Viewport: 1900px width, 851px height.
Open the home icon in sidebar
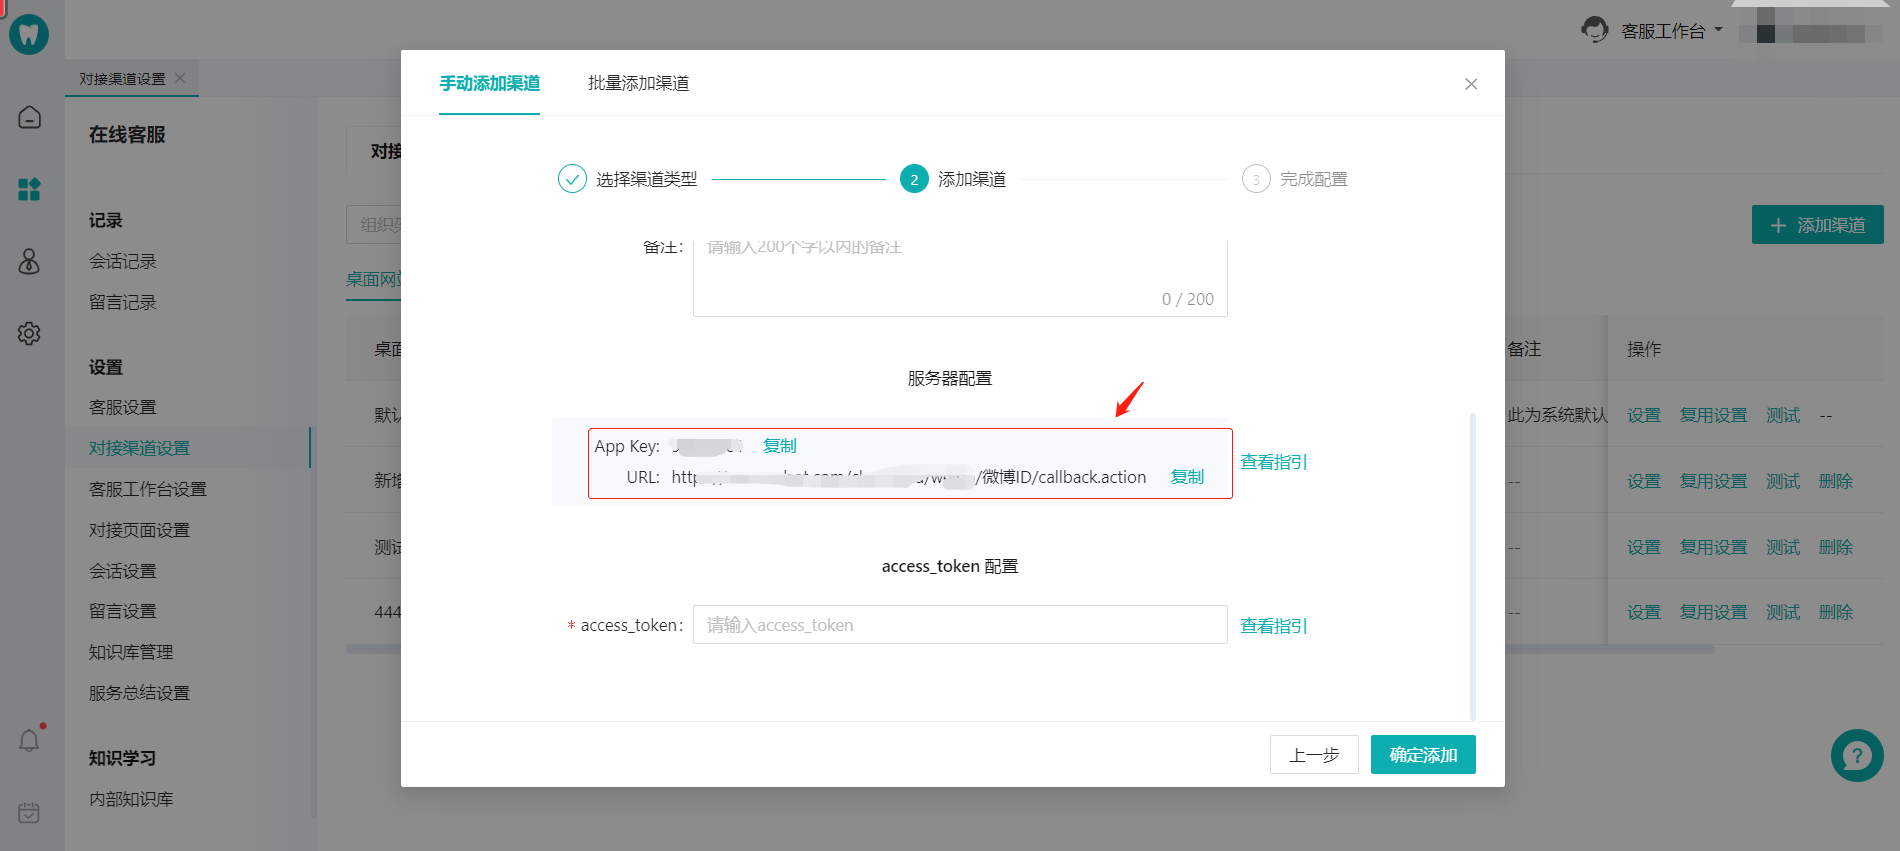point(30,117)
